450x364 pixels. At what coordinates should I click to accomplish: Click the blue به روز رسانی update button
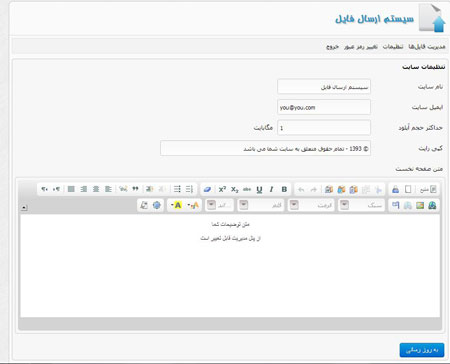[422, 350]
